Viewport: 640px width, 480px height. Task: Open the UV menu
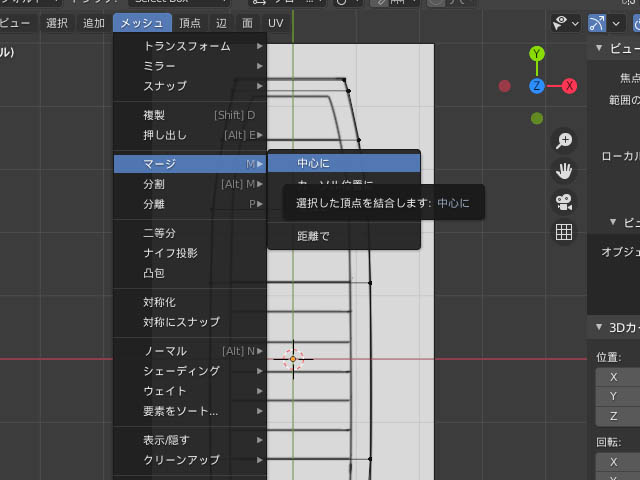click(x=276, y=23)
